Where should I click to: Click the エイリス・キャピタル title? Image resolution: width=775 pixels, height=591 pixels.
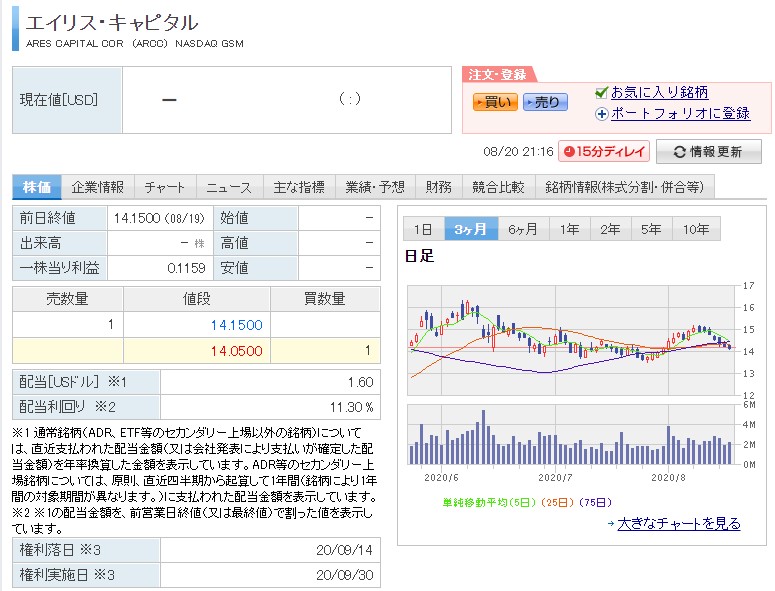click(112, 23)
